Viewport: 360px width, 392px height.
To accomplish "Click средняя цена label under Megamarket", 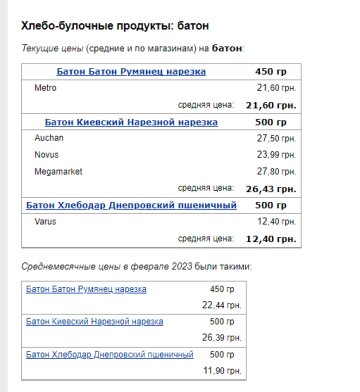I will click(x=206, y=188).
